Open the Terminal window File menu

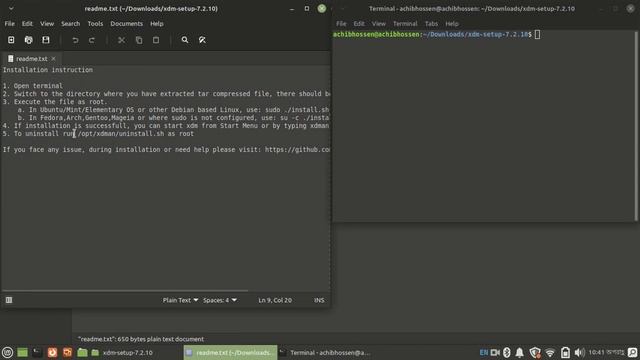341,24
